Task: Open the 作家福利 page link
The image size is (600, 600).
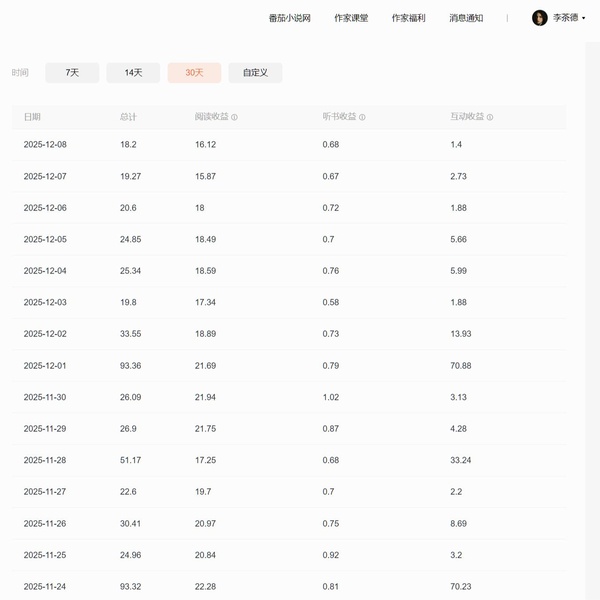Action: (x=408, y=18)
